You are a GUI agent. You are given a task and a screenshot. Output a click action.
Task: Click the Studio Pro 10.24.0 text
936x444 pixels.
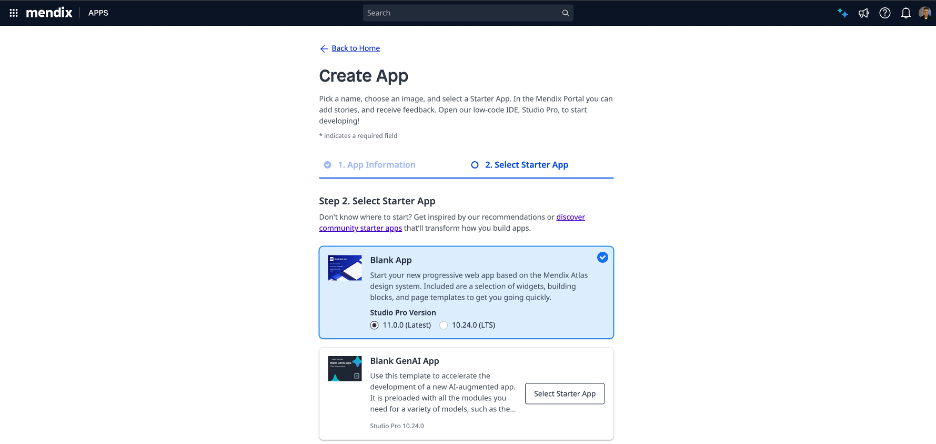(397, 426)
